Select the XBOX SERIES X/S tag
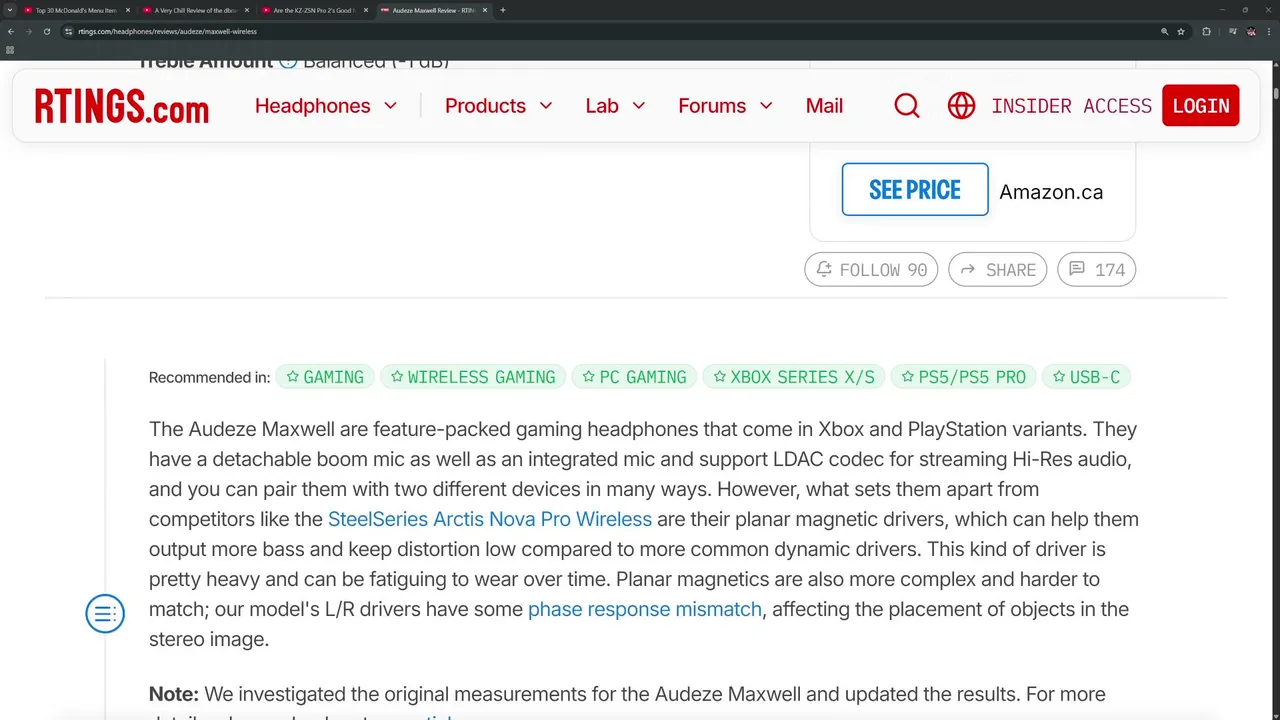This screenshot has height=720, width=1280. 794,377
